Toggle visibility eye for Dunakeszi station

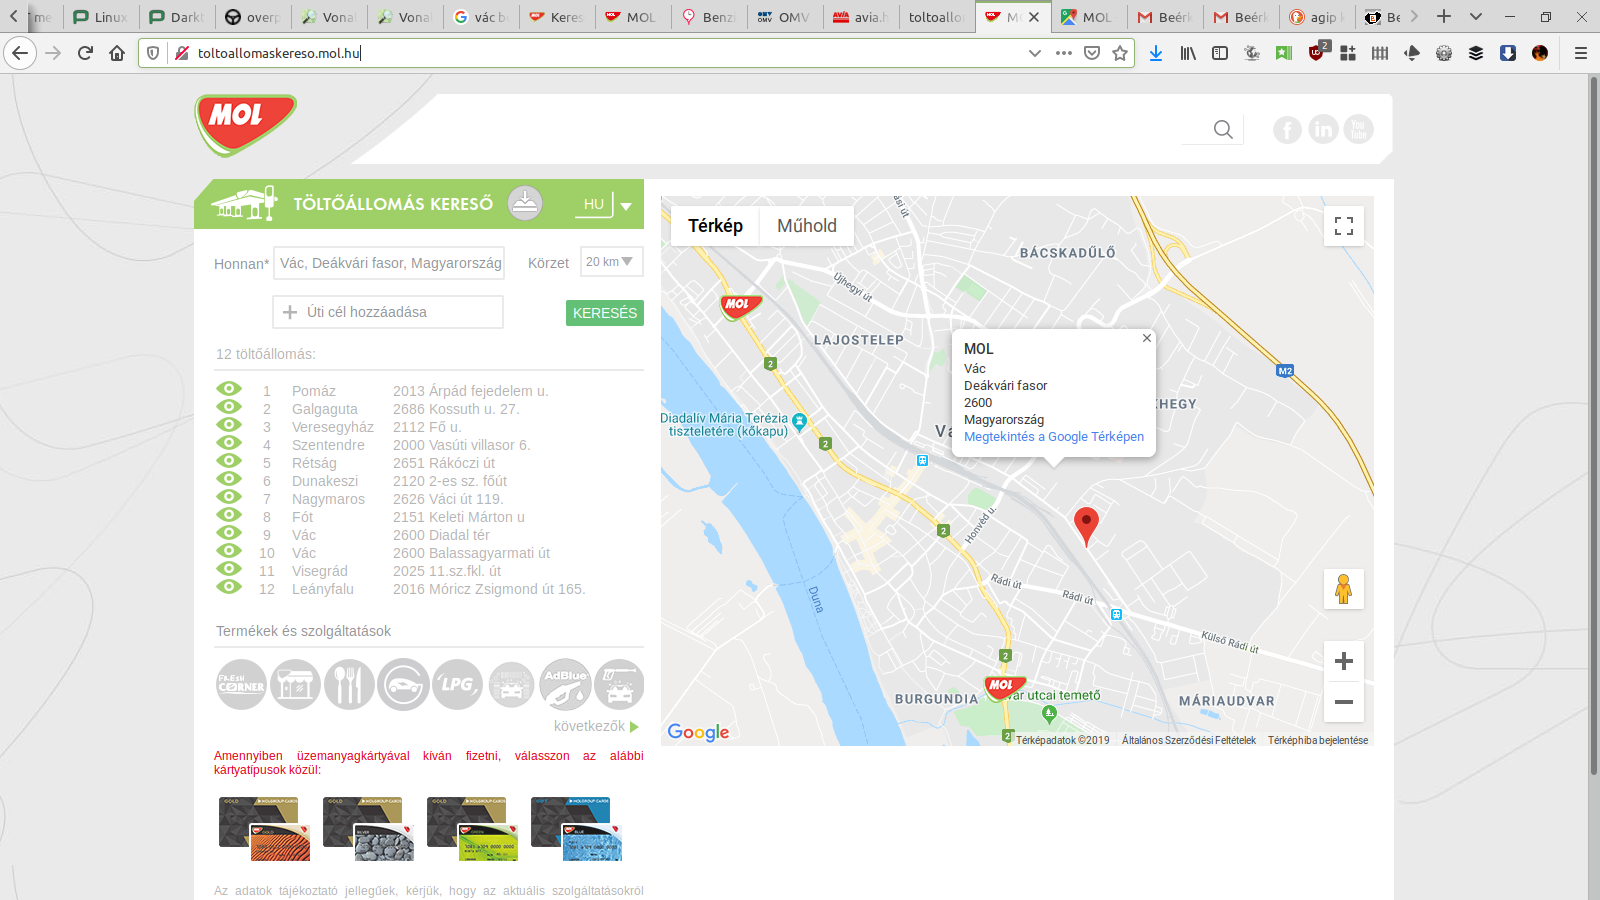point(229,479)
